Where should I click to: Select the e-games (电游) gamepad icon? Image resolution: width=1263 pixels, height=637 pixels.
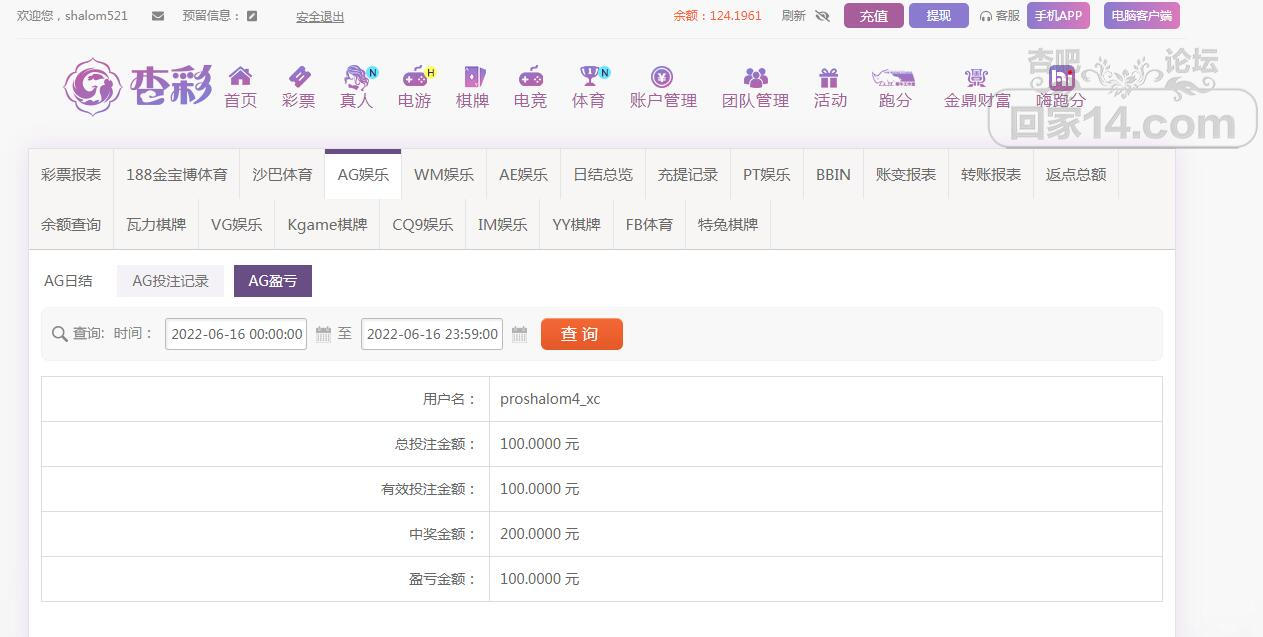point(414,77)
